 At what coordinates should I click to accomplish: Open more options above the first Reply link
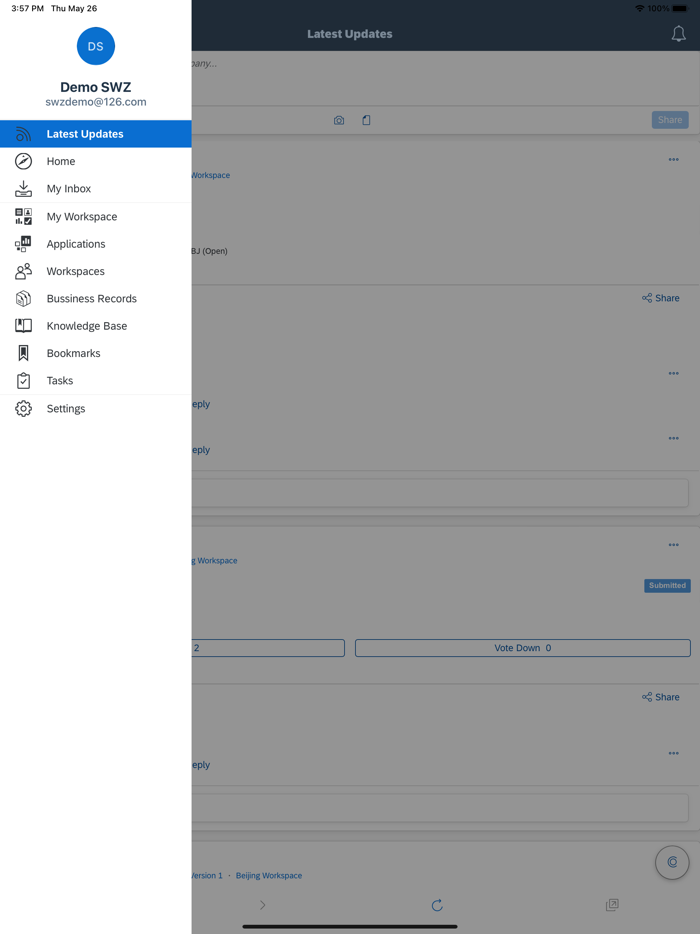(674, 373)
